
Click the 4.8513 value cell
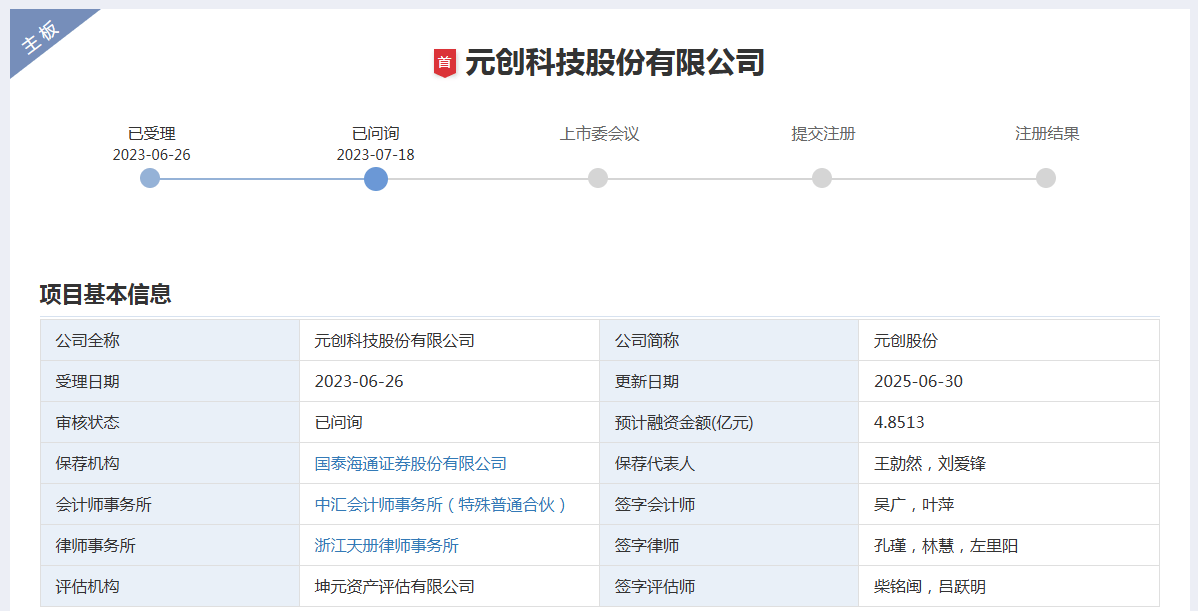1009,422
